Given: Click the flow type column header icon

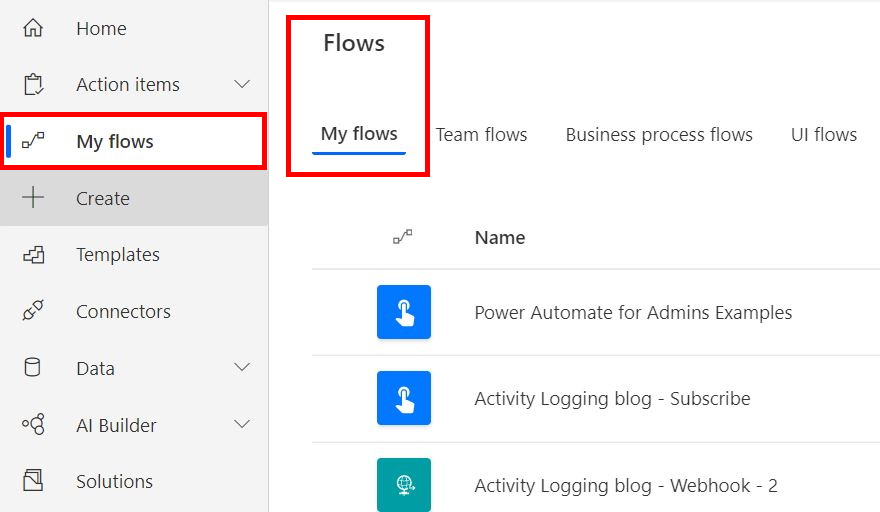Looking at the screenshot, I should (402, 237).
